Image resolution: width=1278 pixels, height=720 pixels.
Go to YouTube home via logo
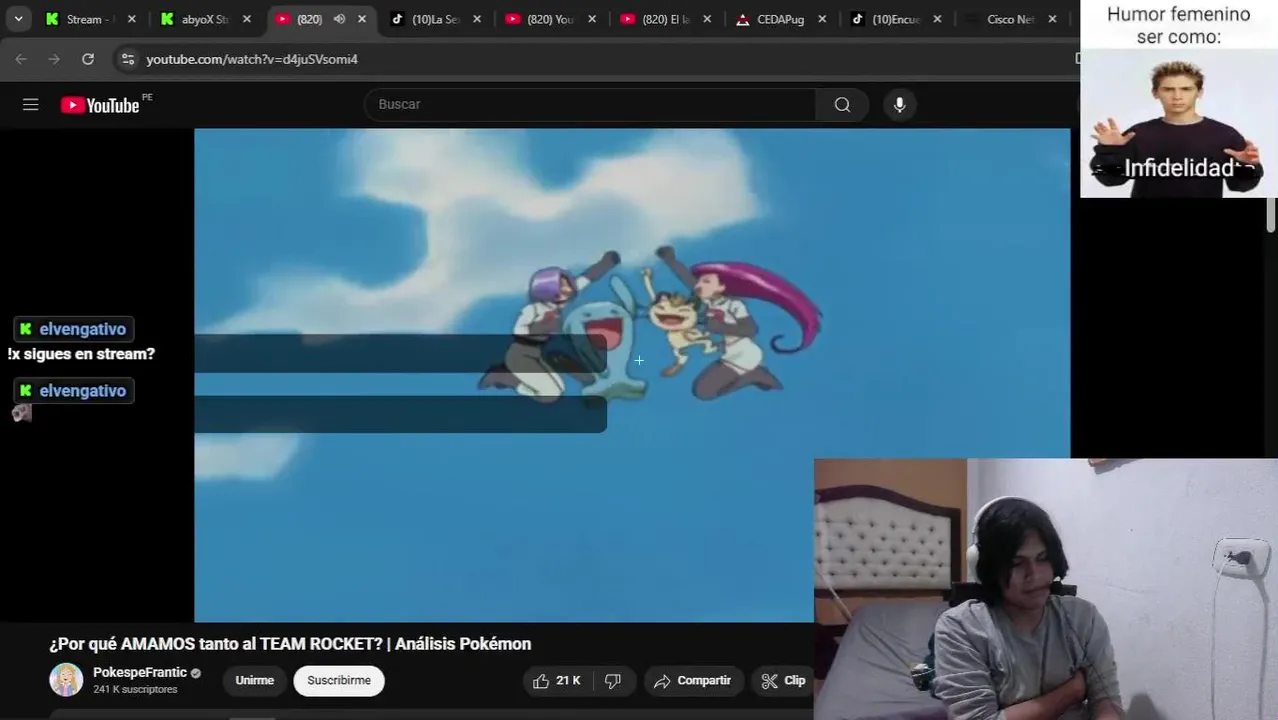tap(100, 105)
